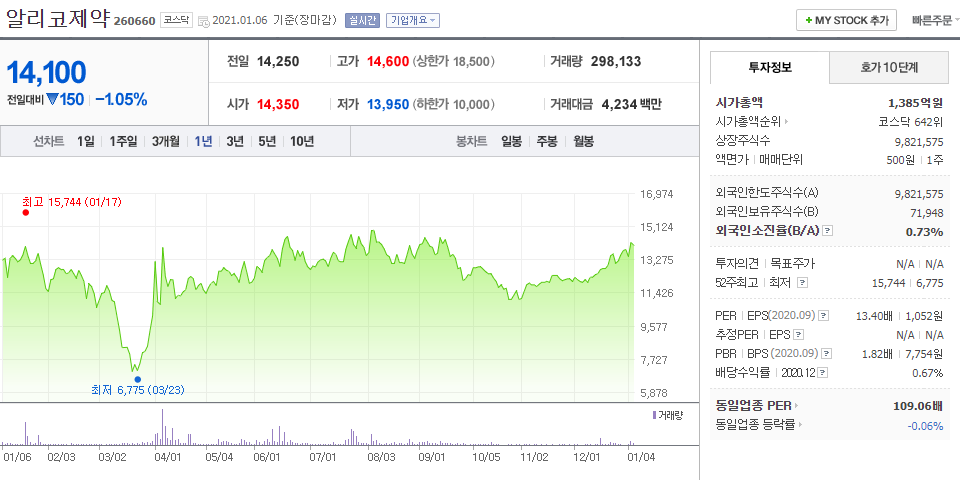
Task: Switch to 주봉 candle chart
Action: (547, 142)
